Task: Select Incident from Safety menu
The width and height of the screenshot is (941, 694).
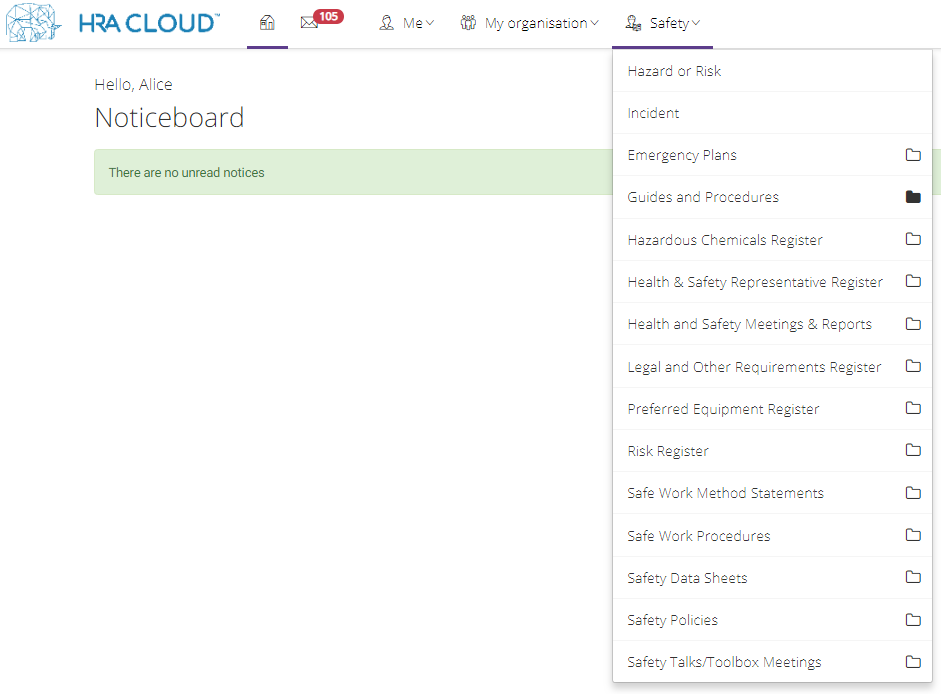Action: coord(772,113)
